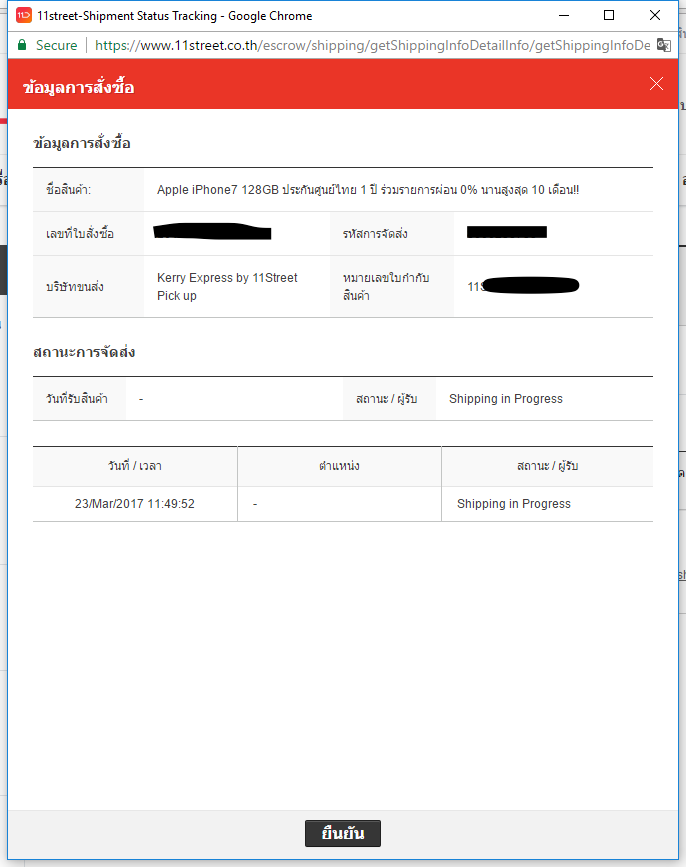Image resolution: width=686 pixels, height=867 pixels.
Task: Minimize the Chrome window
Action: tap(564, 15)
